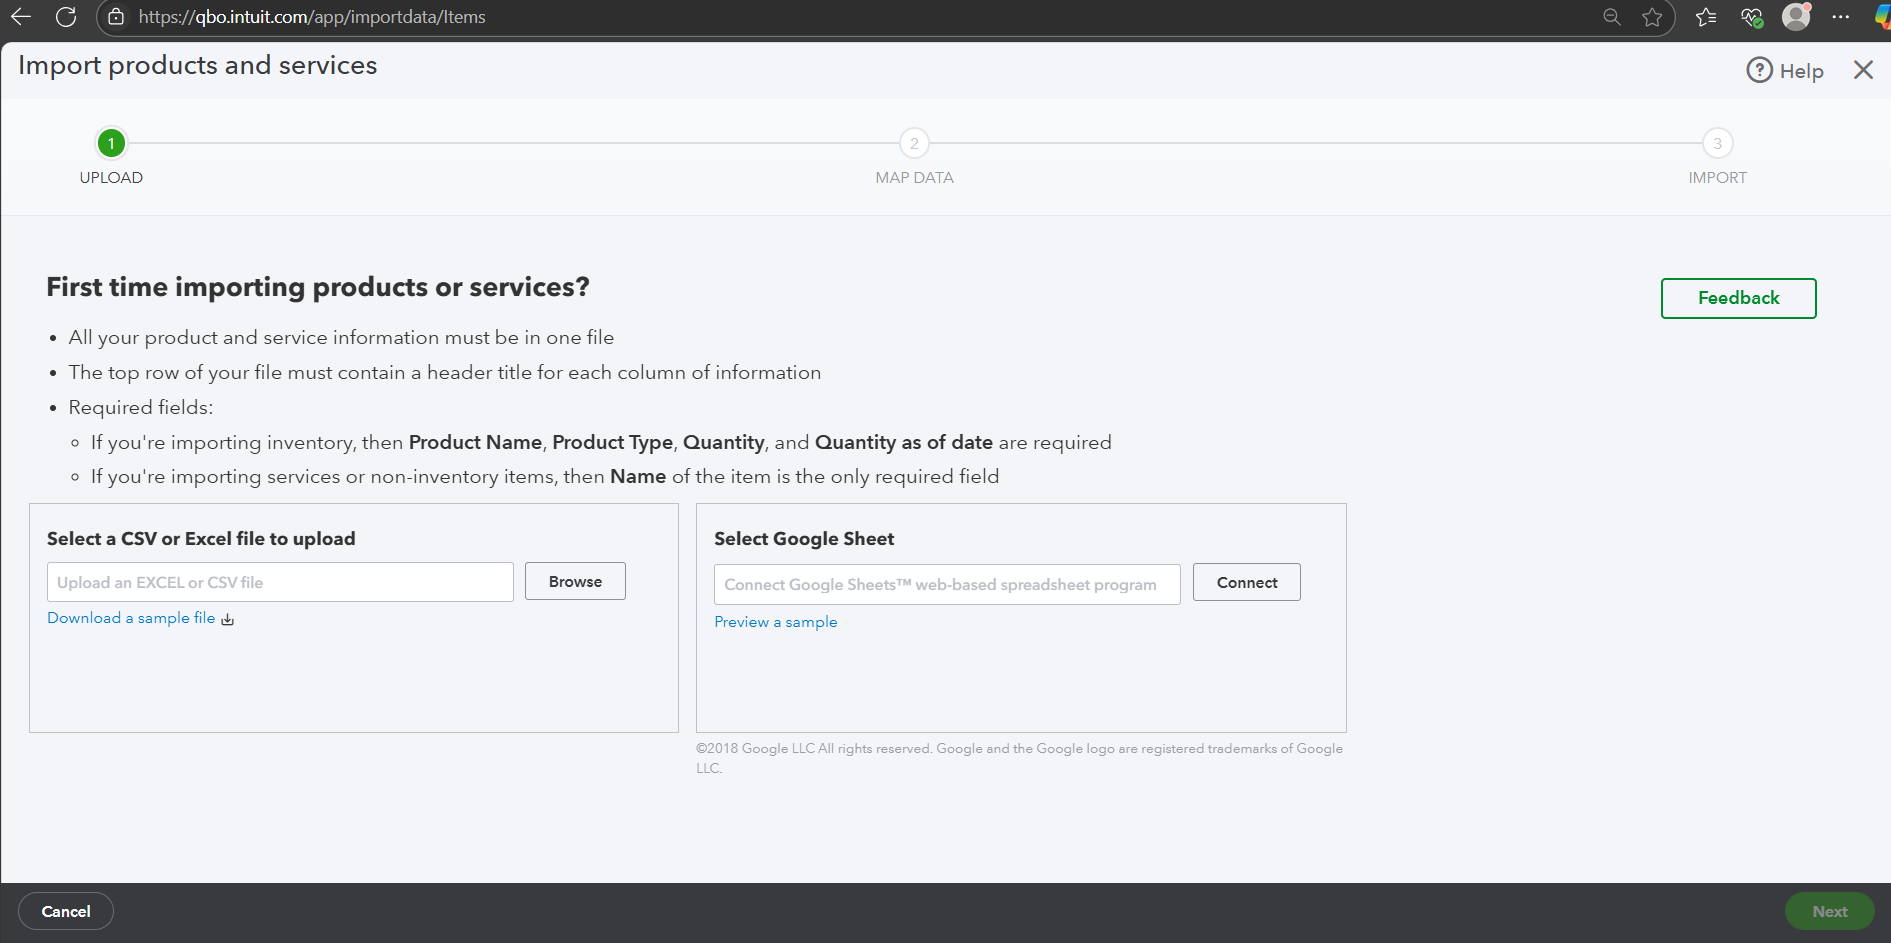This screenshot has width=1891, height=943.
Task: Add this page to favorites with the star icon
Action: point(1652,17)
